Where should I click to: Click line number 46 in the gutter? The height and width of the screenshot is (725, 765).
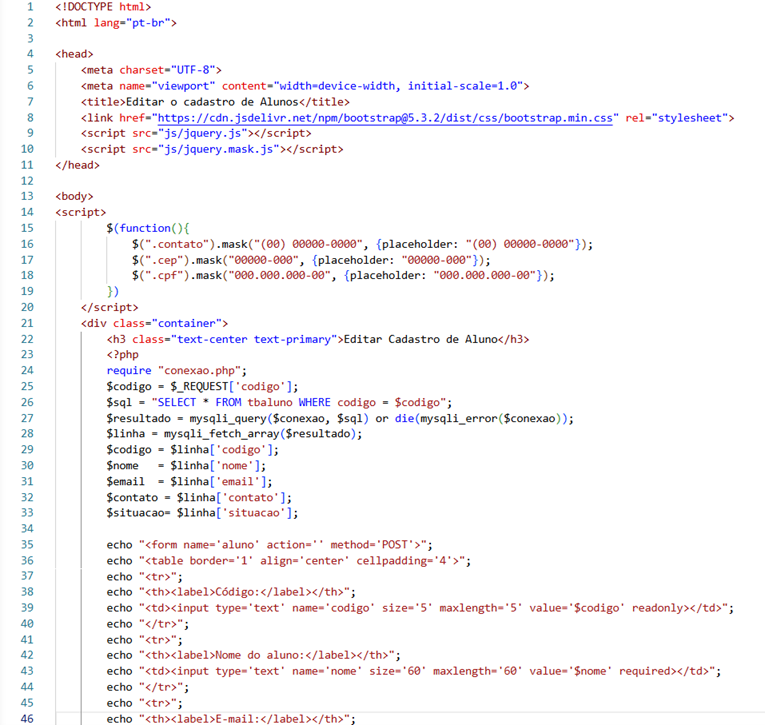(x=27, y=719)
